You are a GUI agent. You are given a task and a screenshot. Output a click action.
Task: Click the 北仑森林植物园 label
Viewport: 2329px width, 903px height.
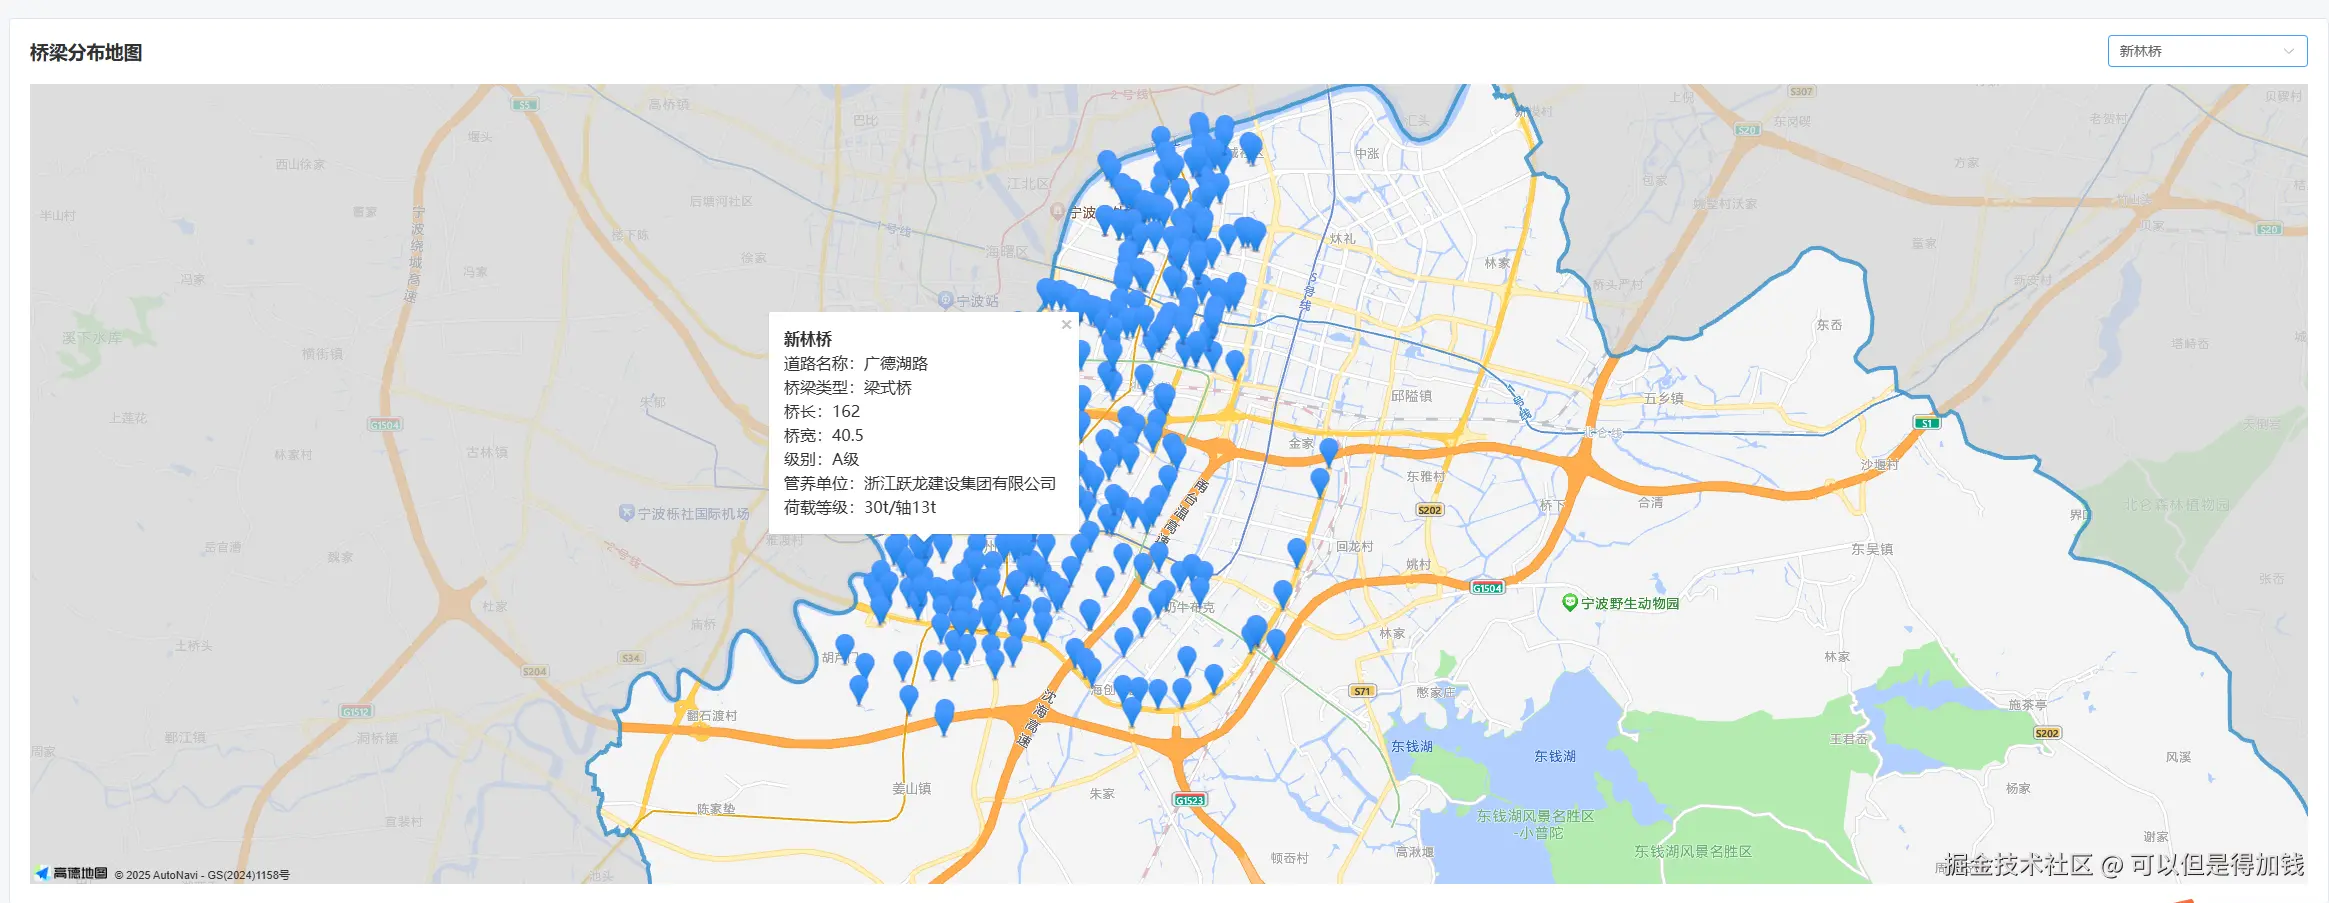(x=2177, y=505)
